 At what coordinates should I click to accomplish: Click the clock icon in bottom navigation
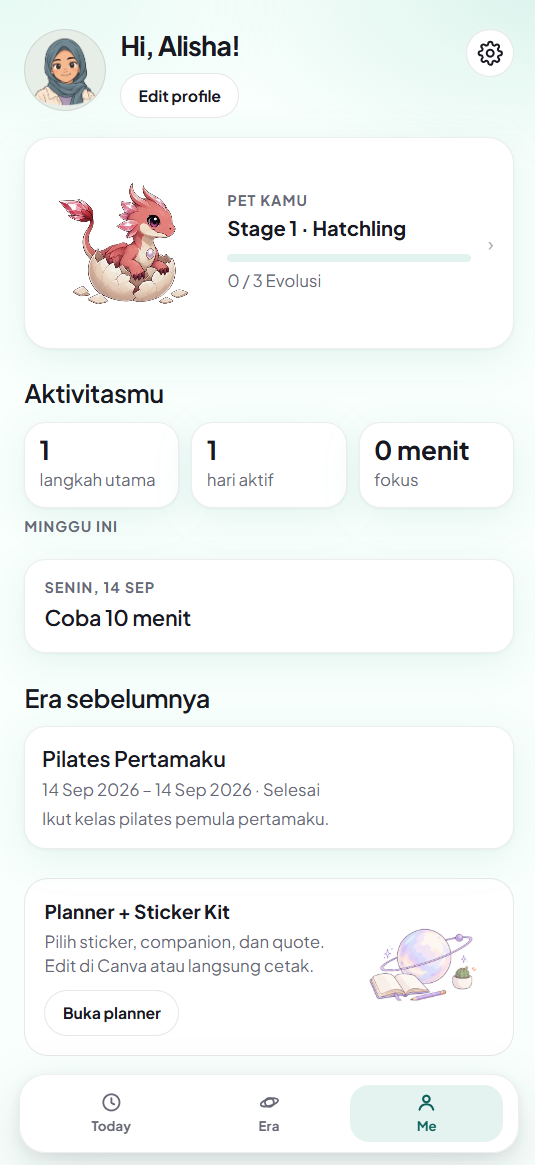point(111,1103)
